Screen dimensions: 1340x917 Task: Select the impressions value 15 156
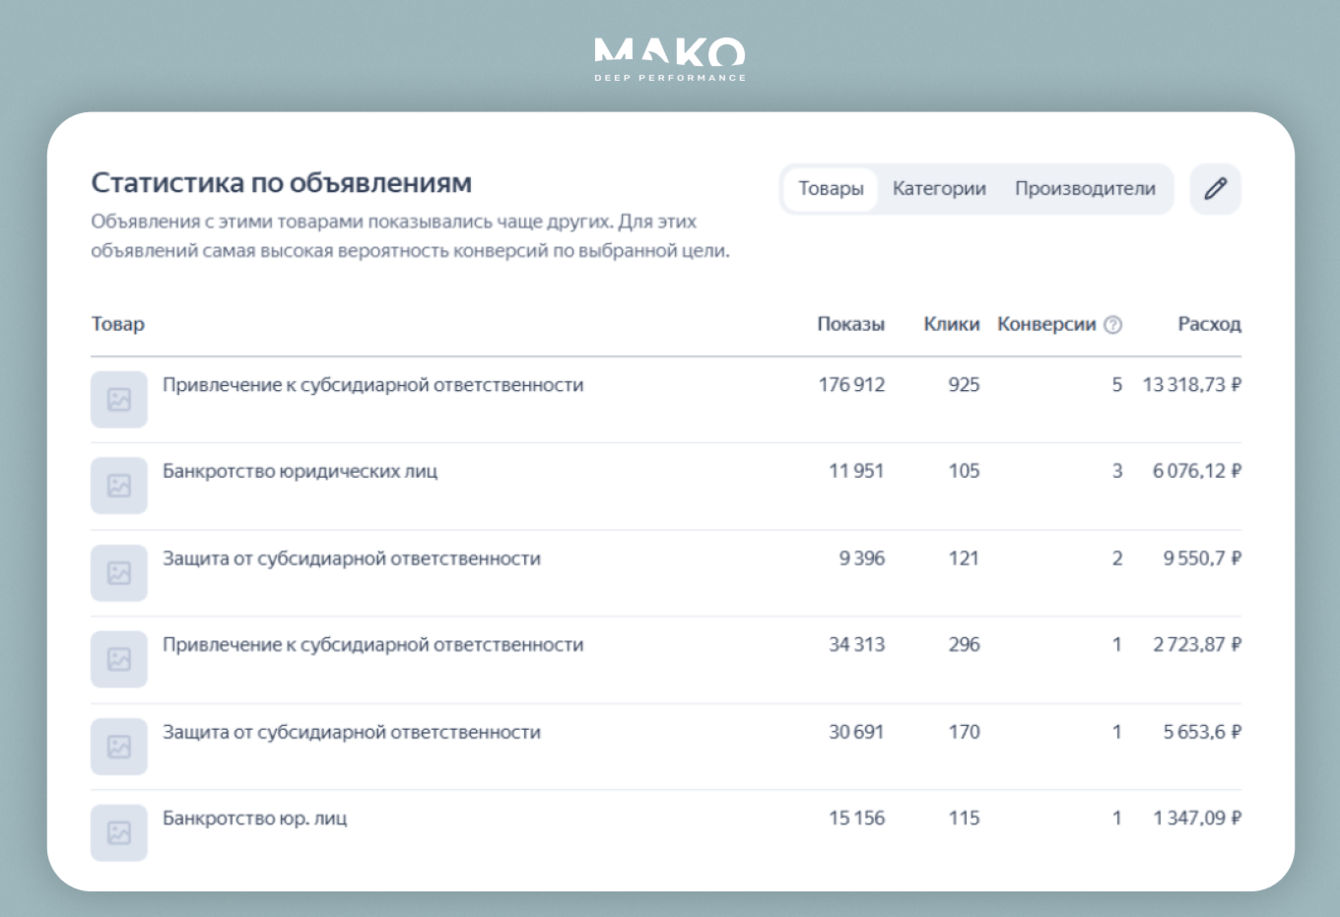(857, 818)
